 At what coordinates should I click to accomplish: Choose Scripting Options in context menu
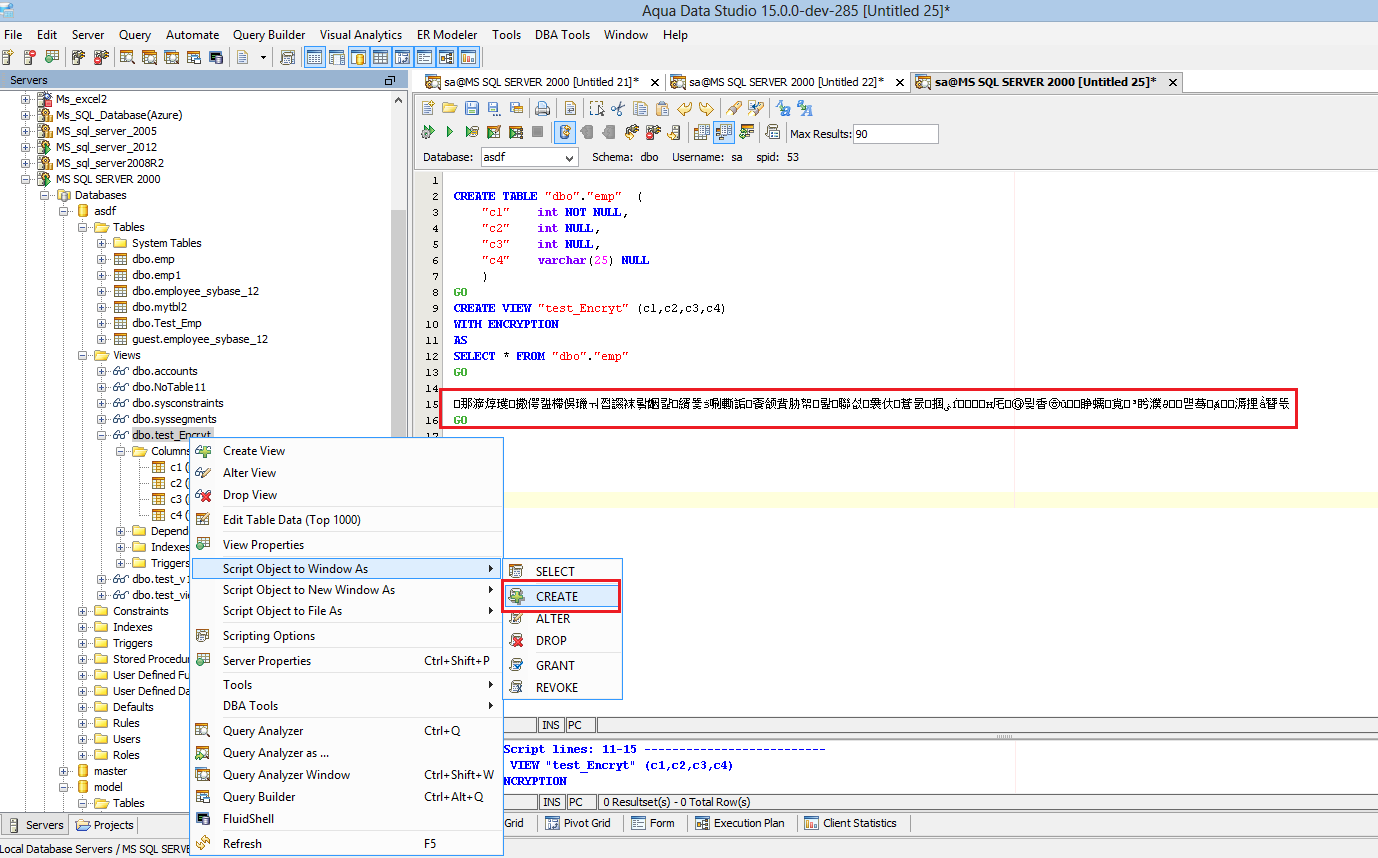click(x=345, y=636)
